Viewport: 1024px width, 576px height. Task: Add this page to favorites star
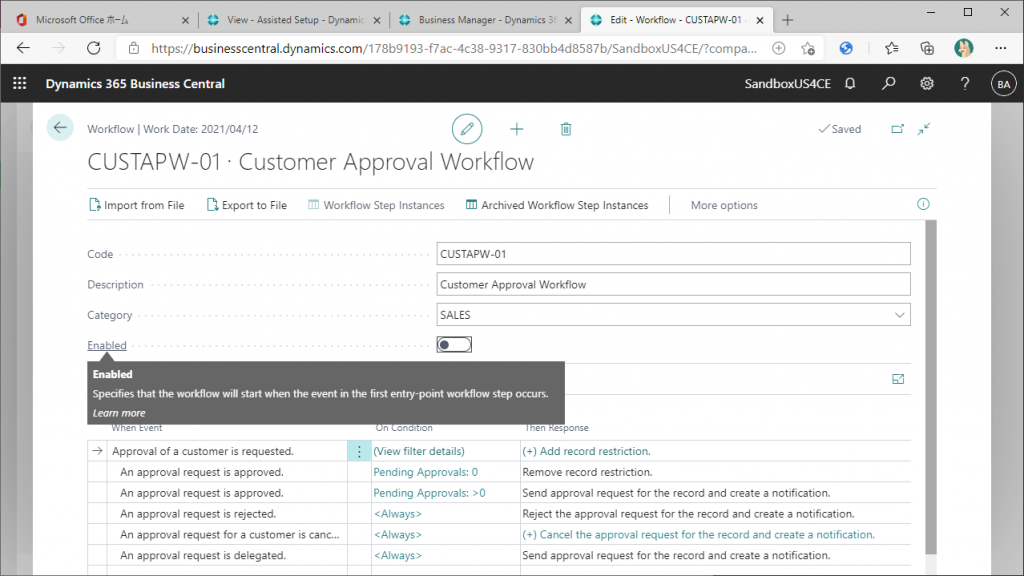point(808,48)
